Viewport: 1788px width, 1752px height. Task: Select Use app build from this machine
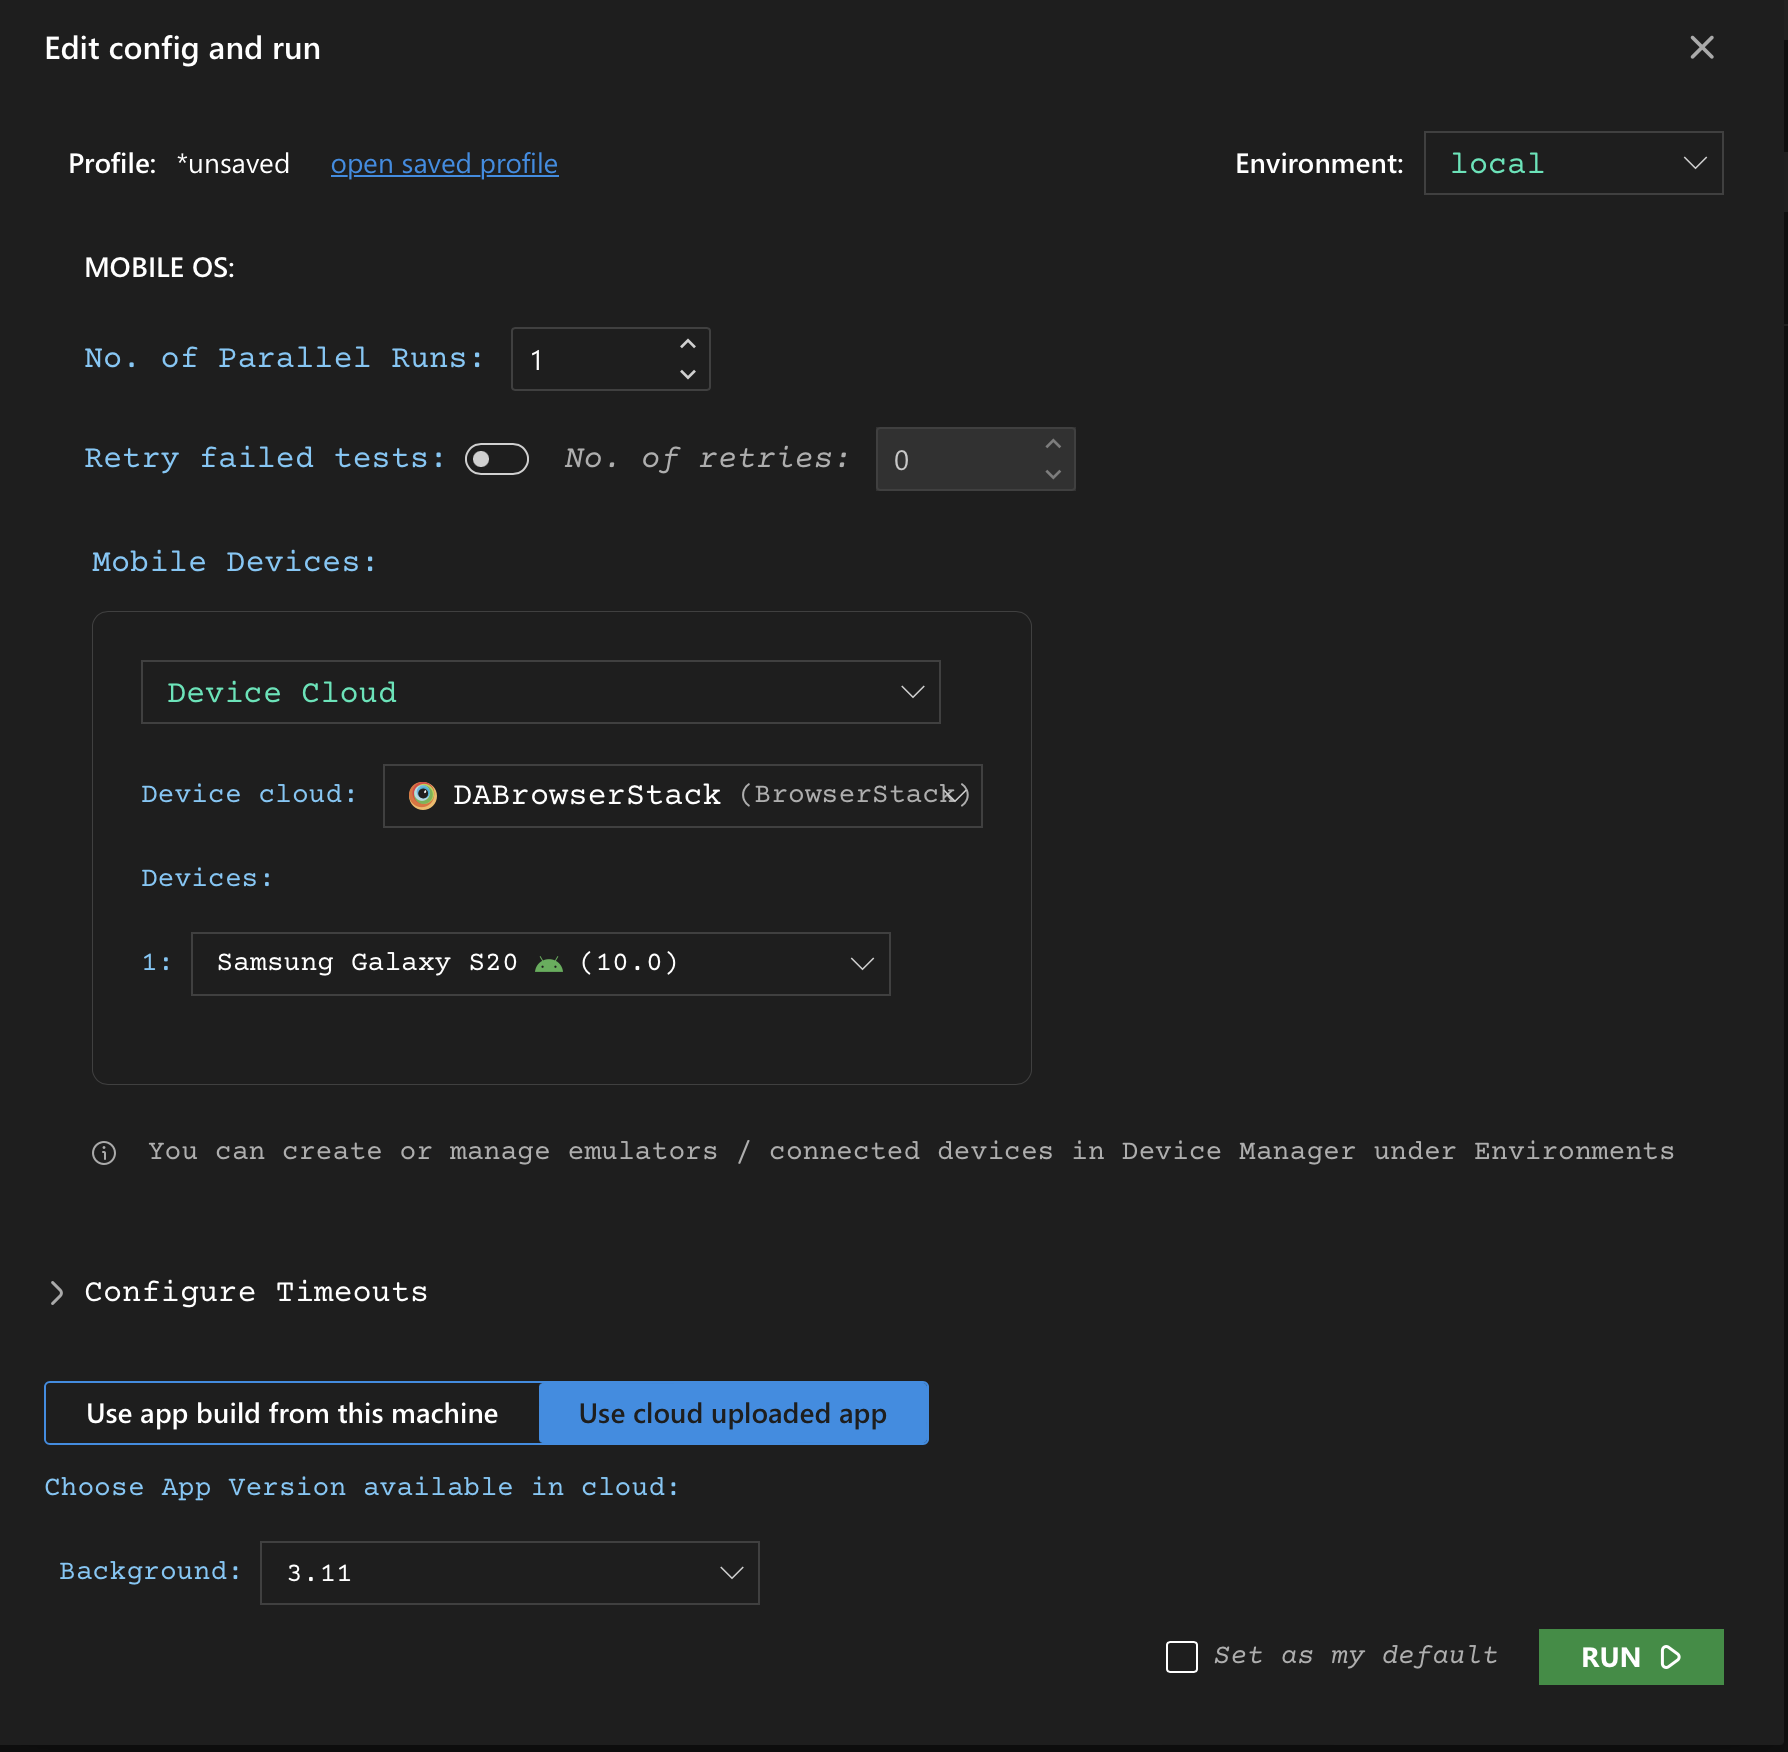click(x=292, y=1413)
